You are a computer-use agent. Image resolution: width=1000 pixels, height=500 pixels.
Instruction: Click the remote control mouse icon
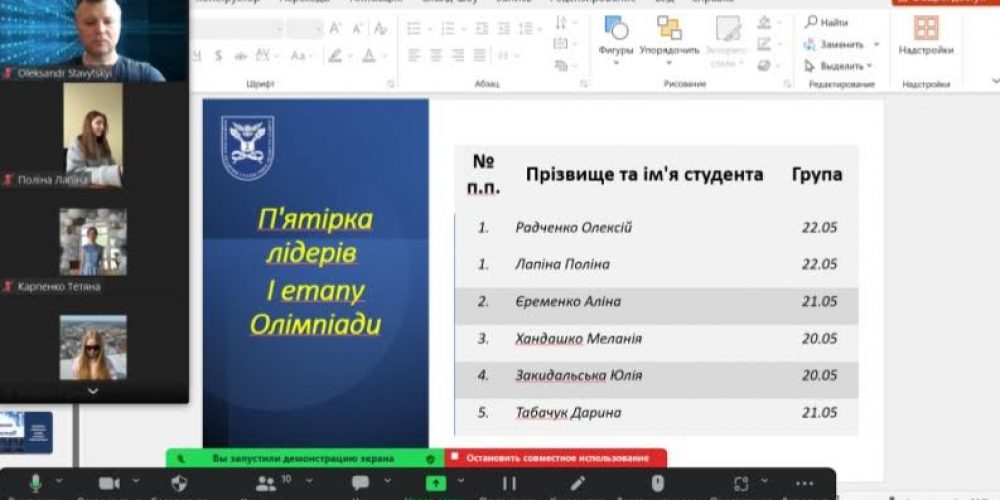pyautogui.click(x=657, y=483)
